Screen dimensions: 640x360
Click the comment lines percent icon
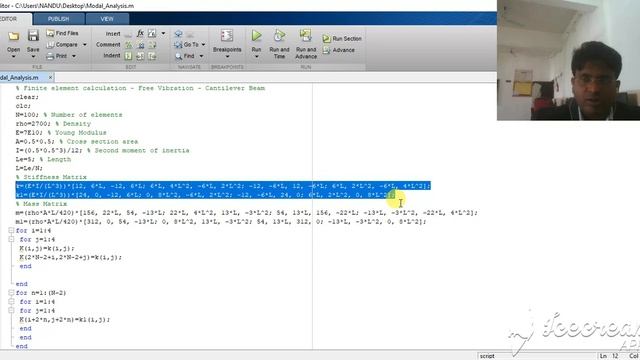[129, 44]
